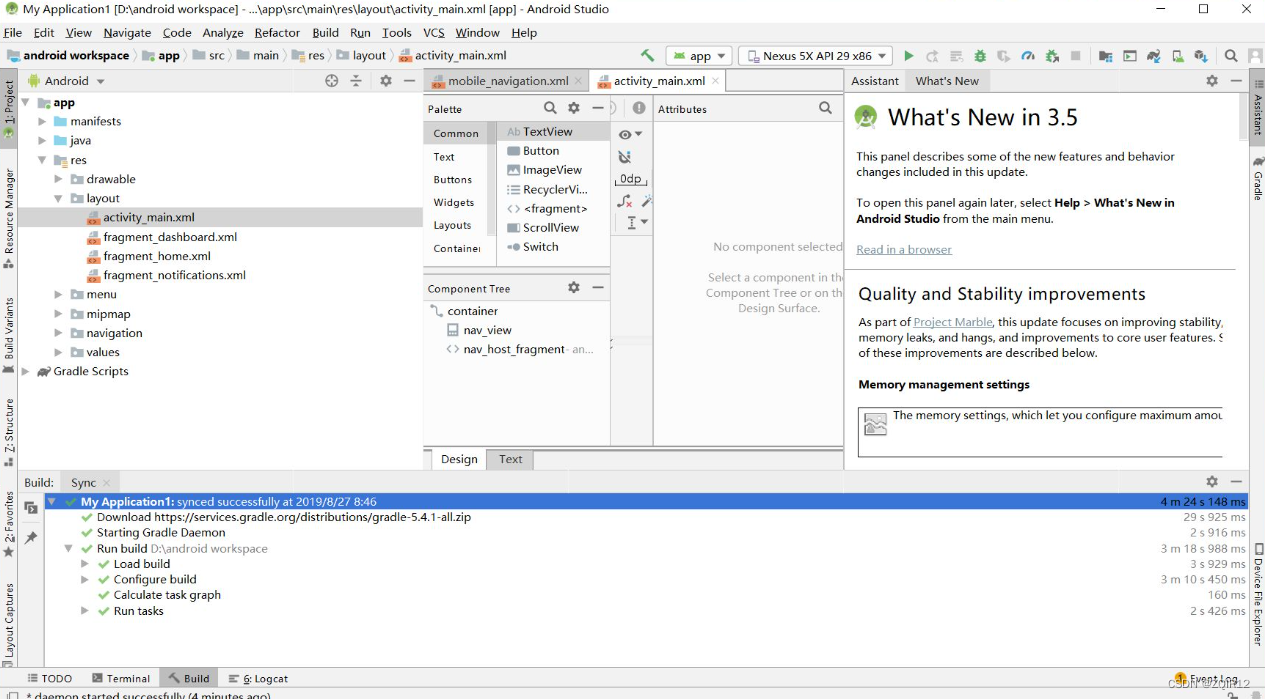Search Attributes with magnifier icon
Image resolution: width=1265 pixels, height=699 pixels.
825,108
